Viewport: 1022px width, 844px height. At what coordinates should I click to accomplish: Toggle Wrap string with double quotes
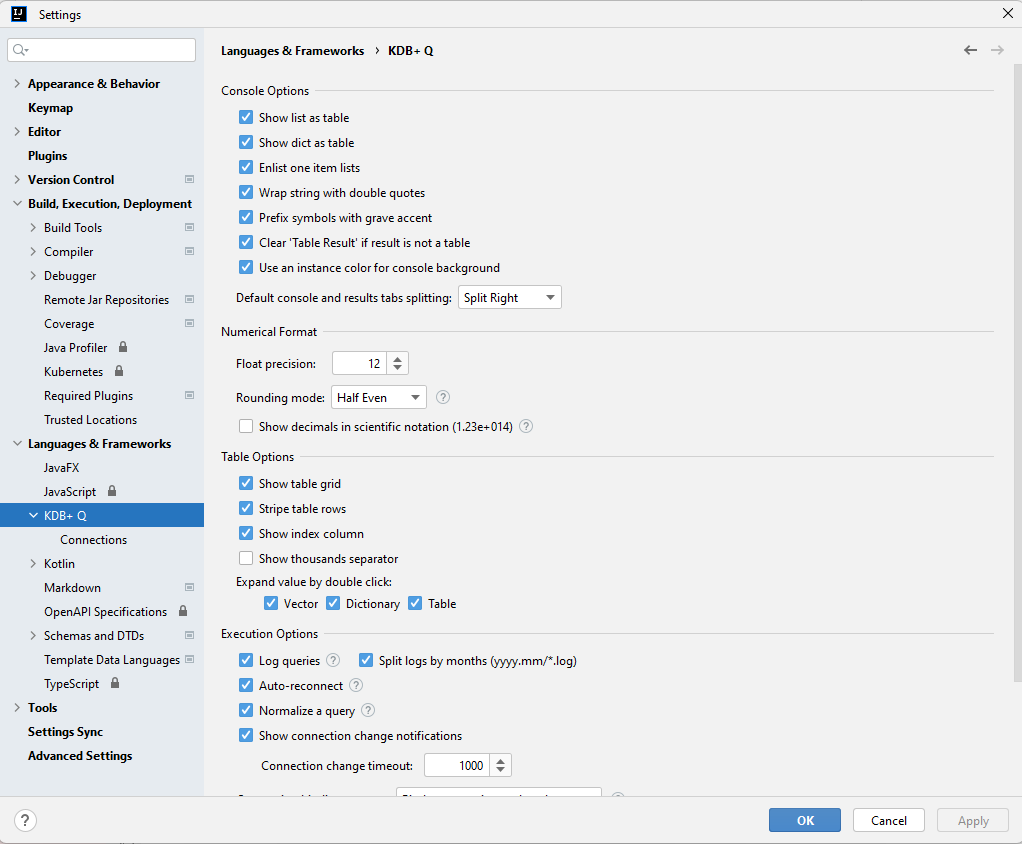coord(246,192)
